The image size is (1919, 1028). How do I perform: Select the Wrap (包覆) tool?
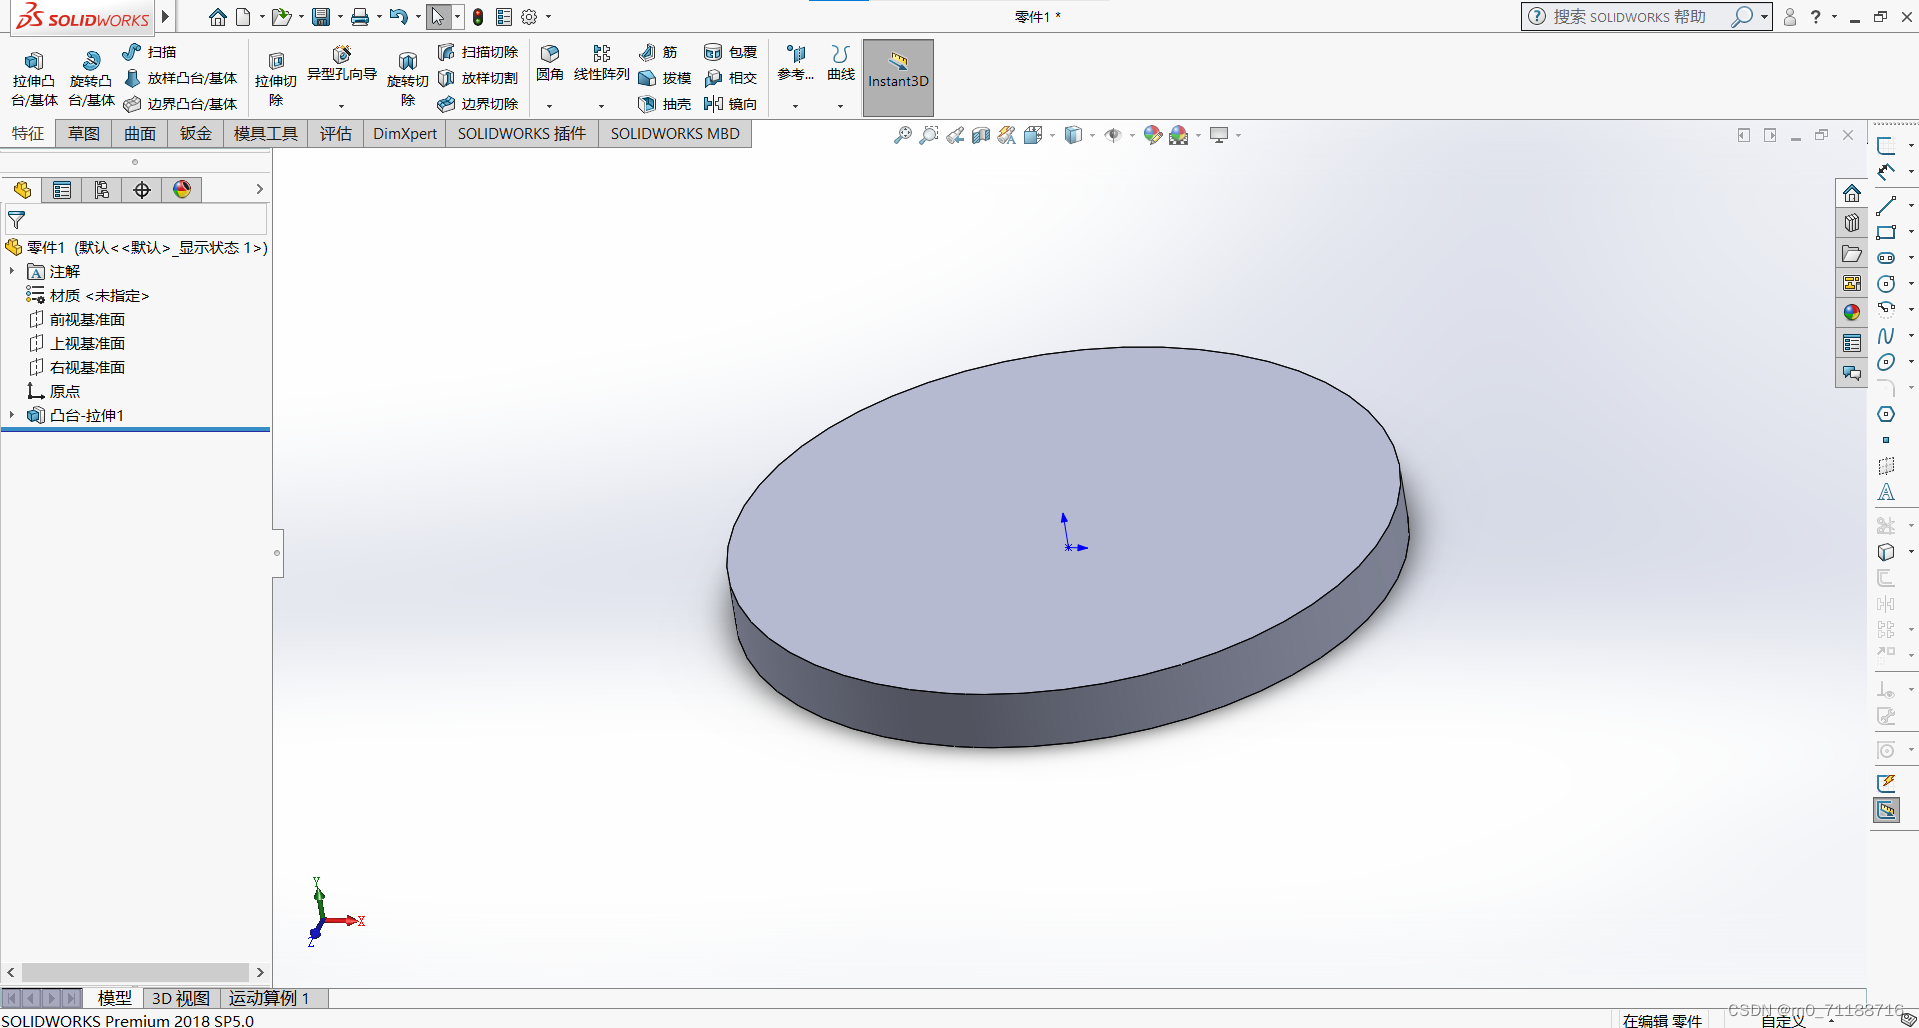[730, 52]
